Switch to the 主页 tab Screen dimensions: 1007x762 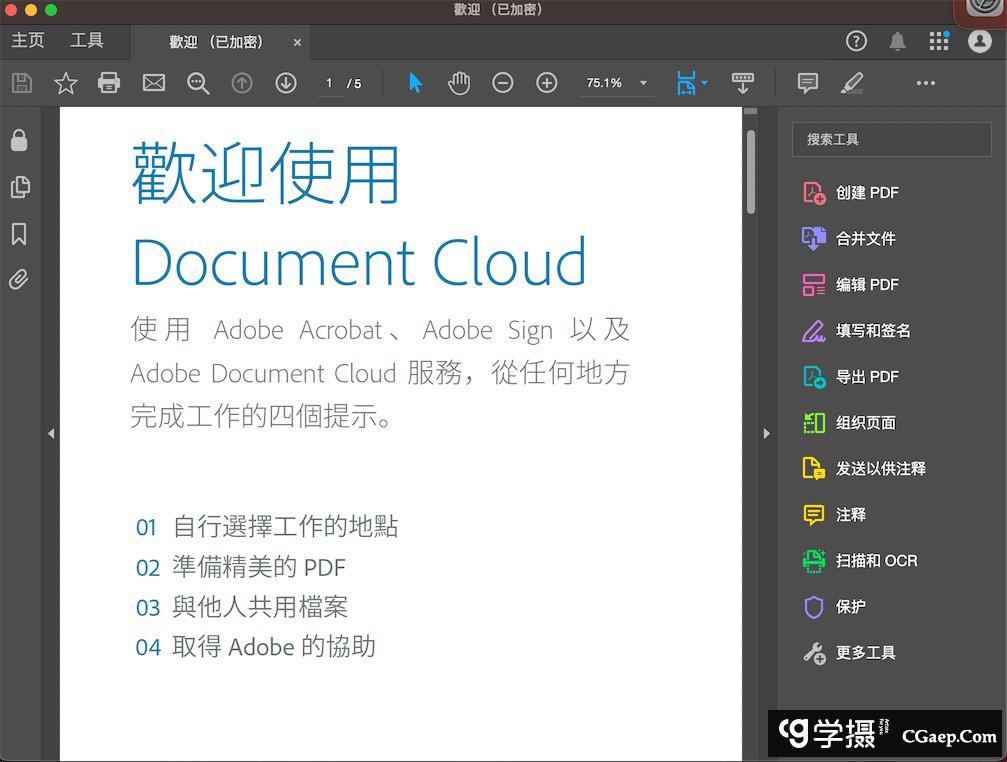click(x=28, y=41)
